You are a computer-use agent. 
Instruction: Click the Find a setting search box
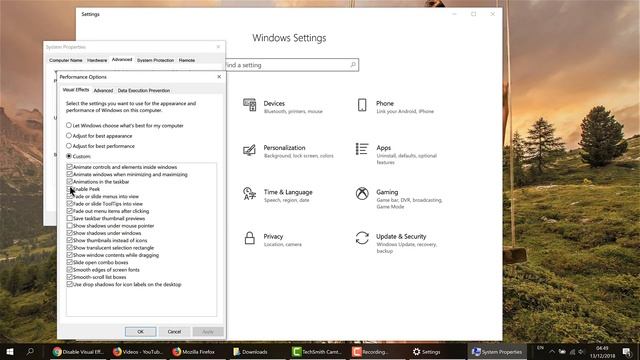coord(292,64)
